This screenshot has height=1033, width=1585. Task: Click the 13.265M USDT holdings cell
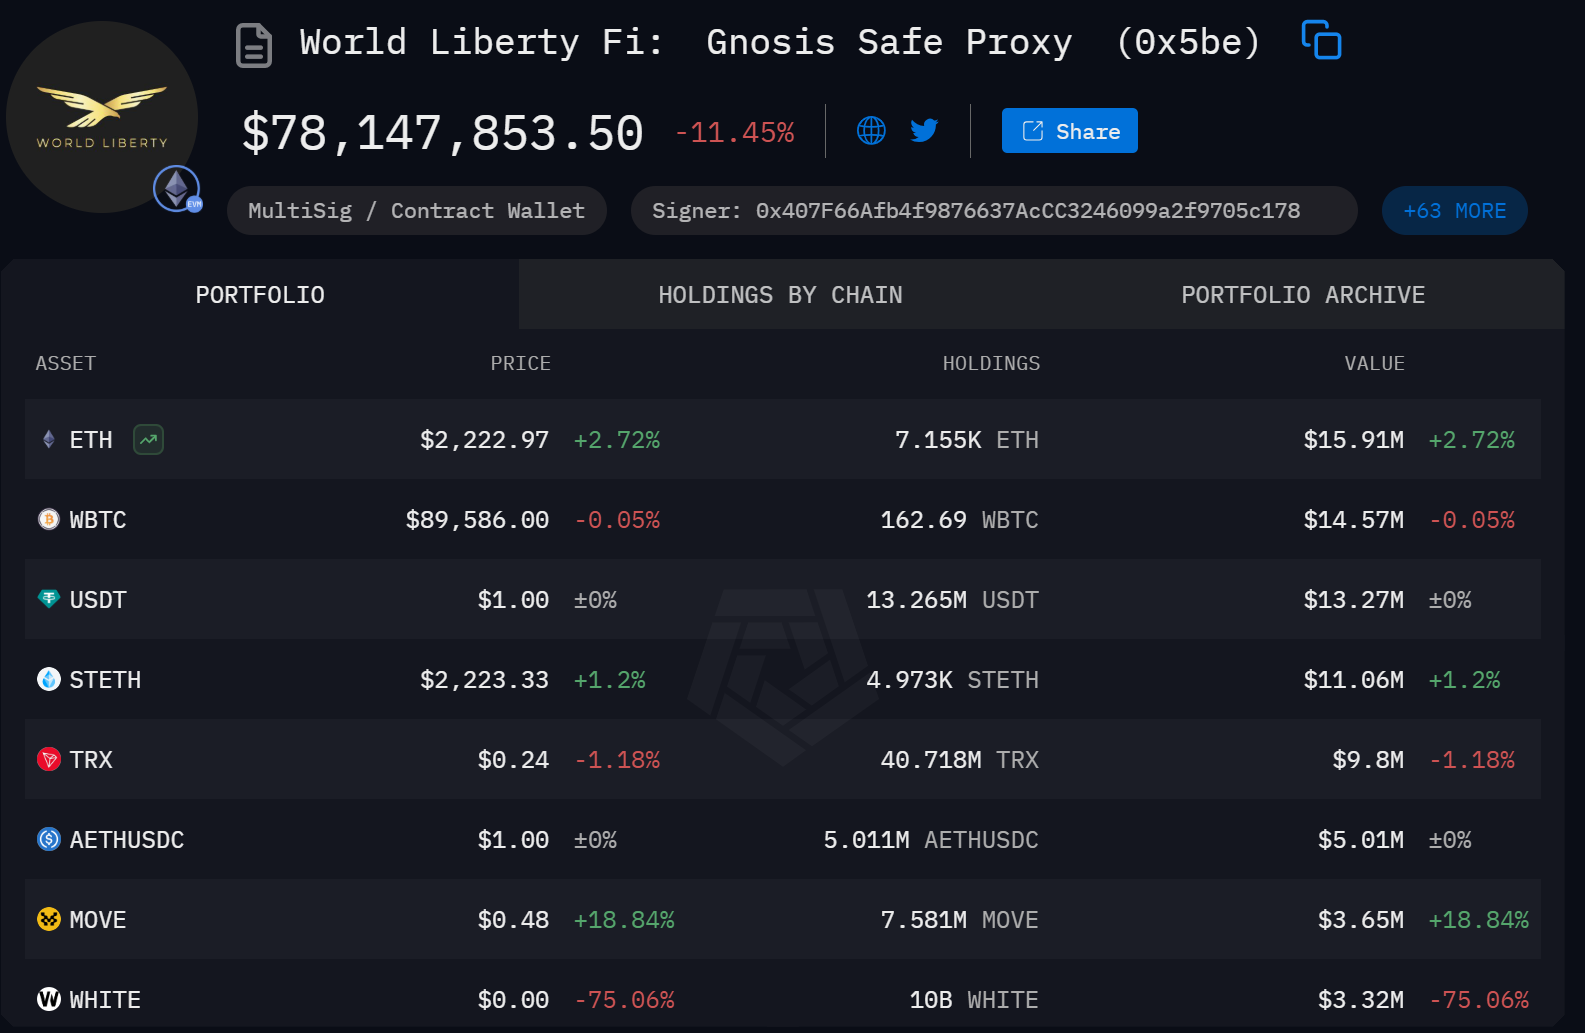pyautogui.click(x=952, y=600)
